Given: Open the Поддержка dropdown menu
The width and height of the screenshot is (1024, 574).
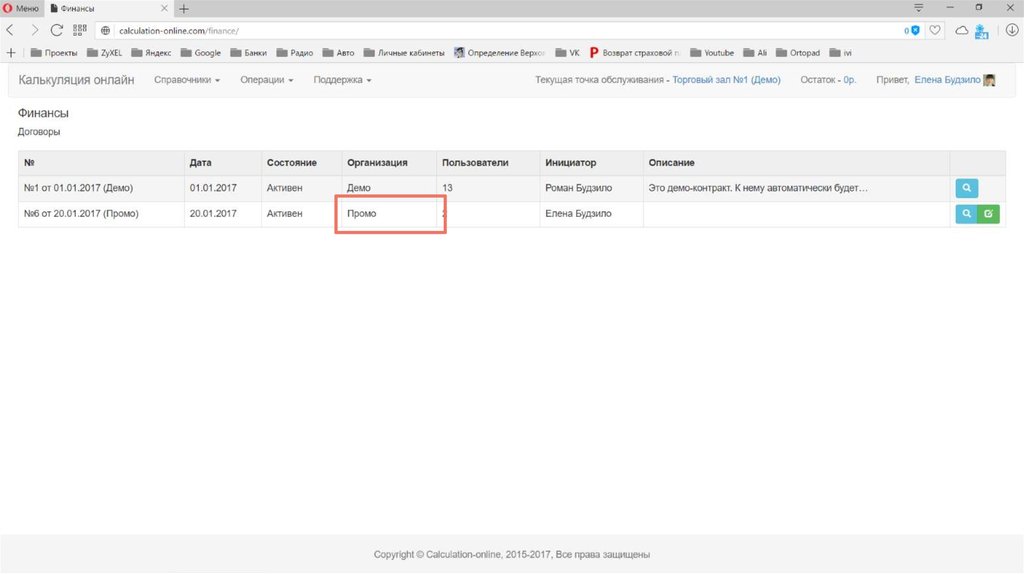Looking at the screenshot, I should click(x=342, y=80).
